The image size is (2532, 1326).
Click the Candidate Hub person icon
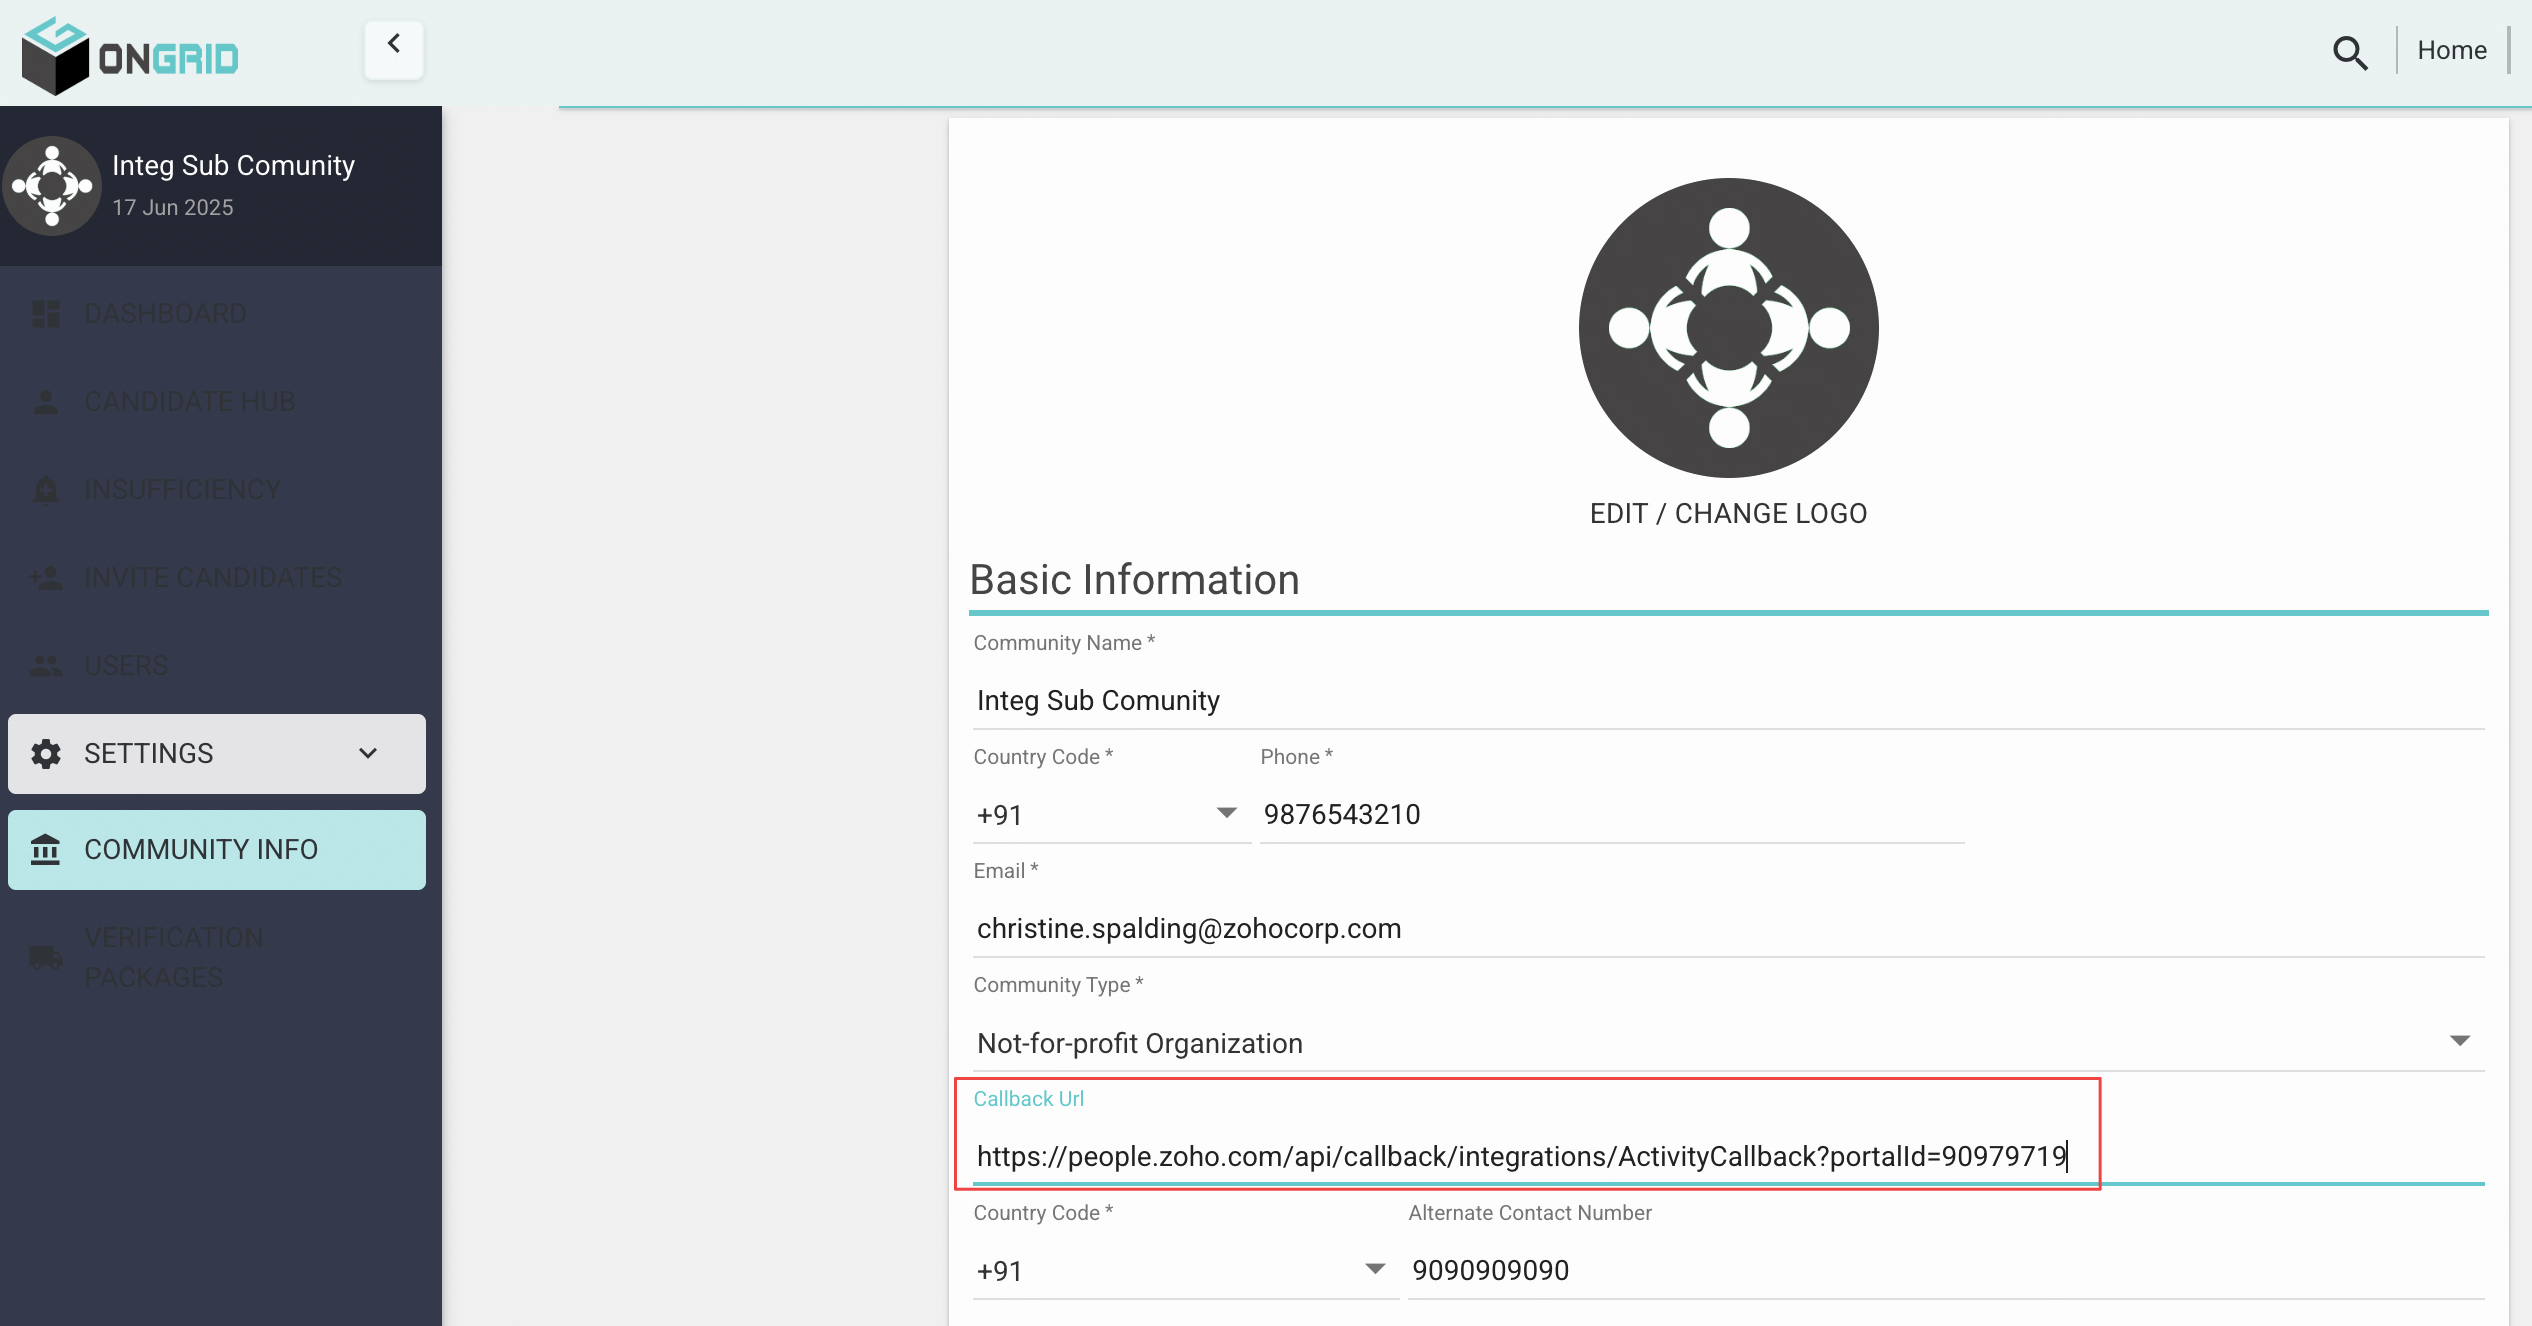[46, 402]
